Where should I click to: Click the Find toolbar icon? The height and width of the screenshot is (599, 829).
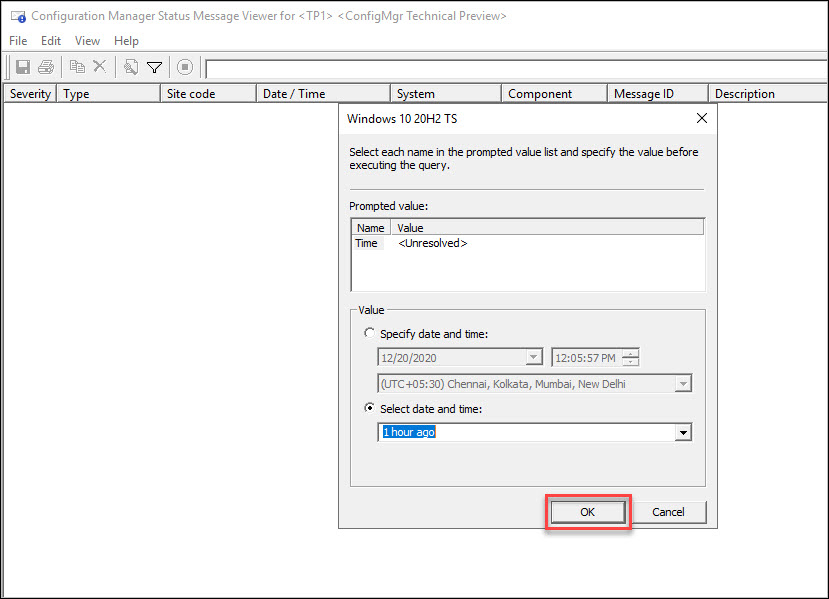pos(131,67)
